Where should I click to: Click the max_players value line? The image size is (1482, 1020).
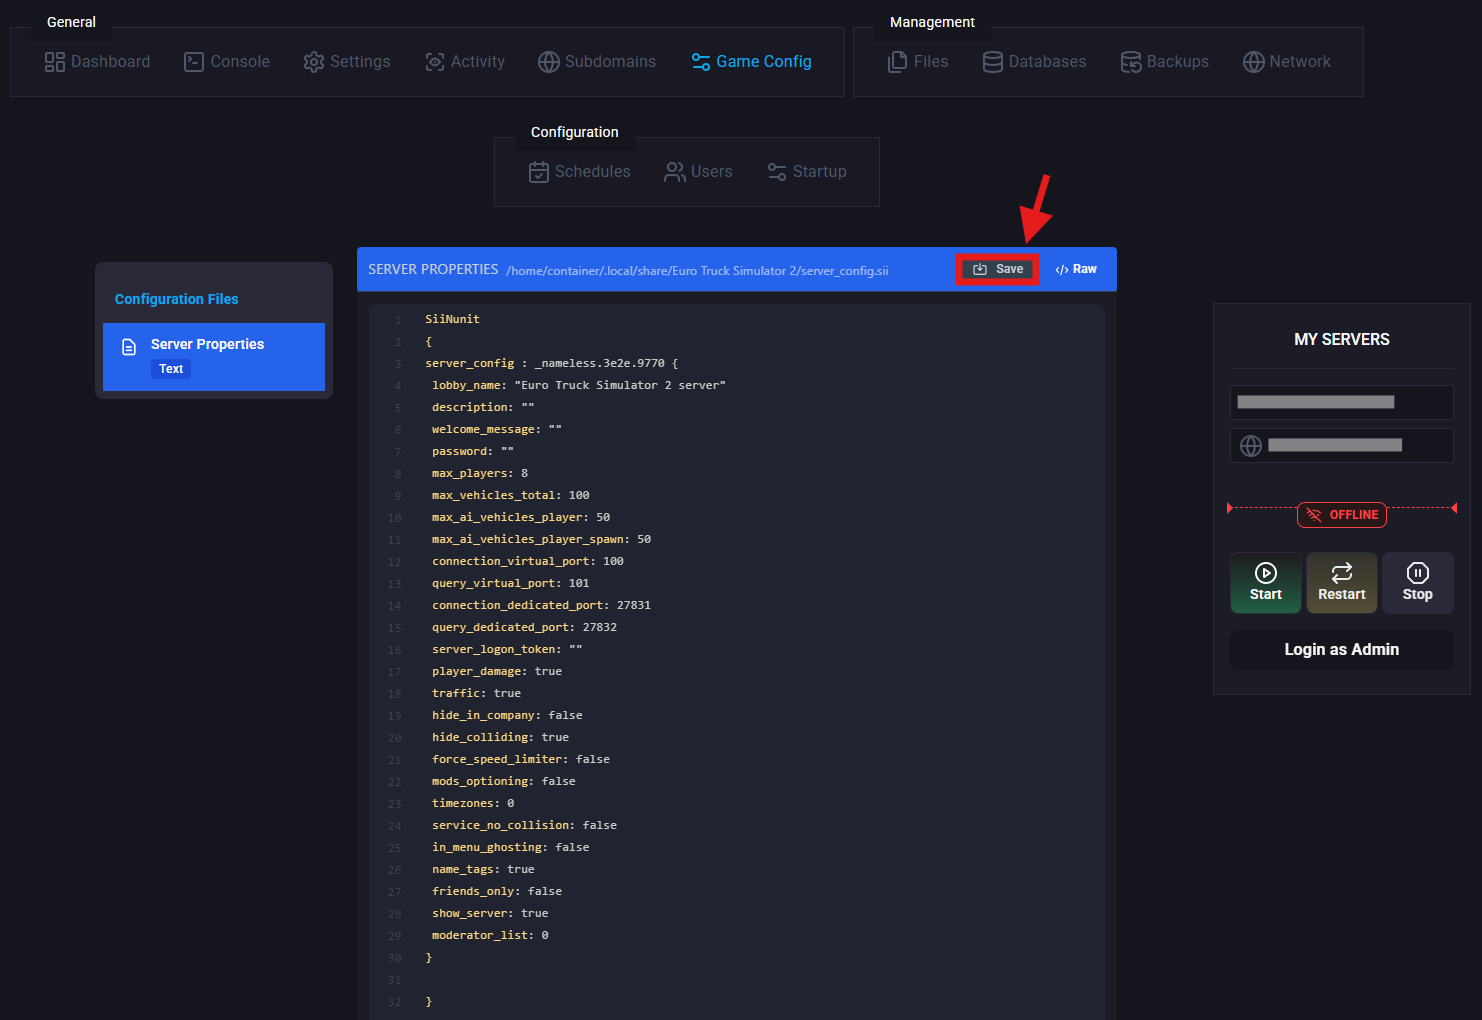(480, 473)
